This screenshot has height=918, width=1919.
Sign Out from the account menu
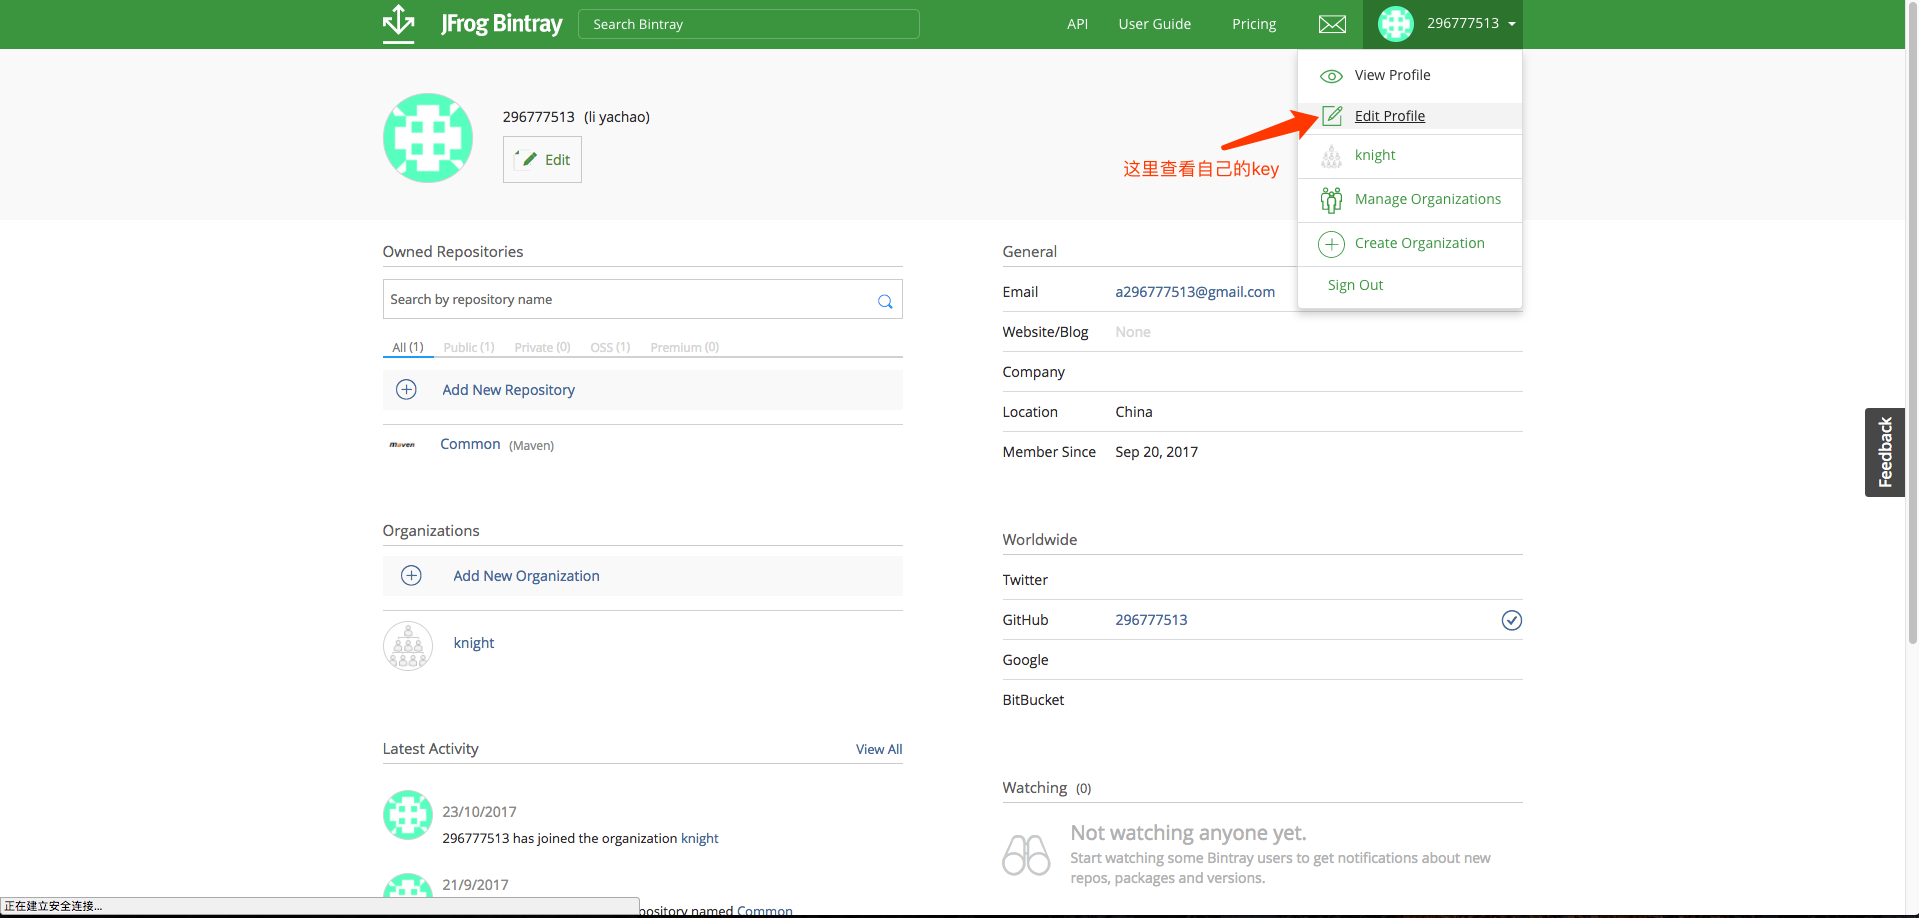pos(1355,285)
